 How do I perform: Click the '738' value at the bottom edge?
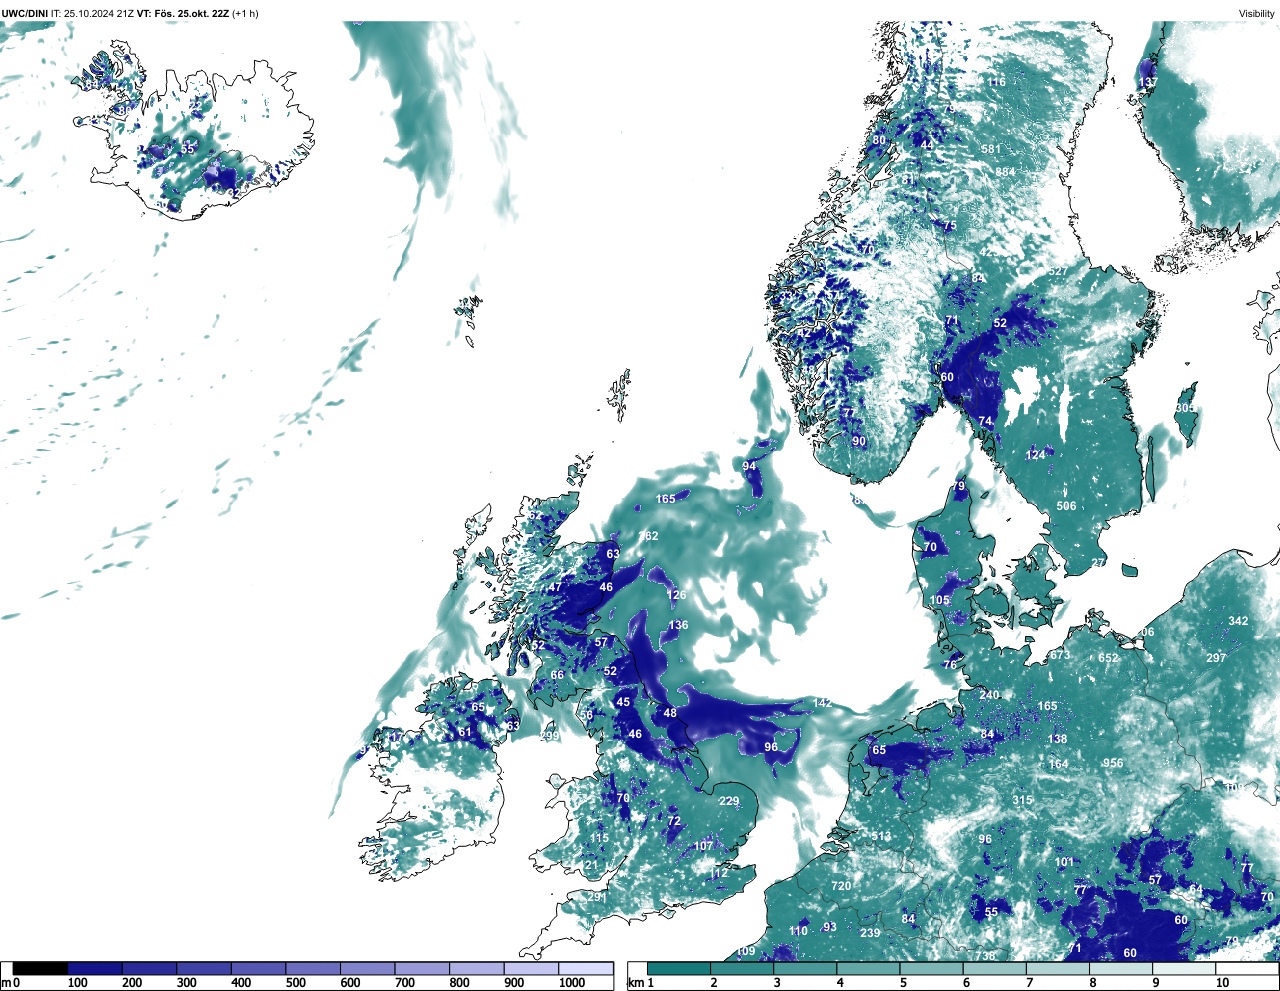coord(986,956)
